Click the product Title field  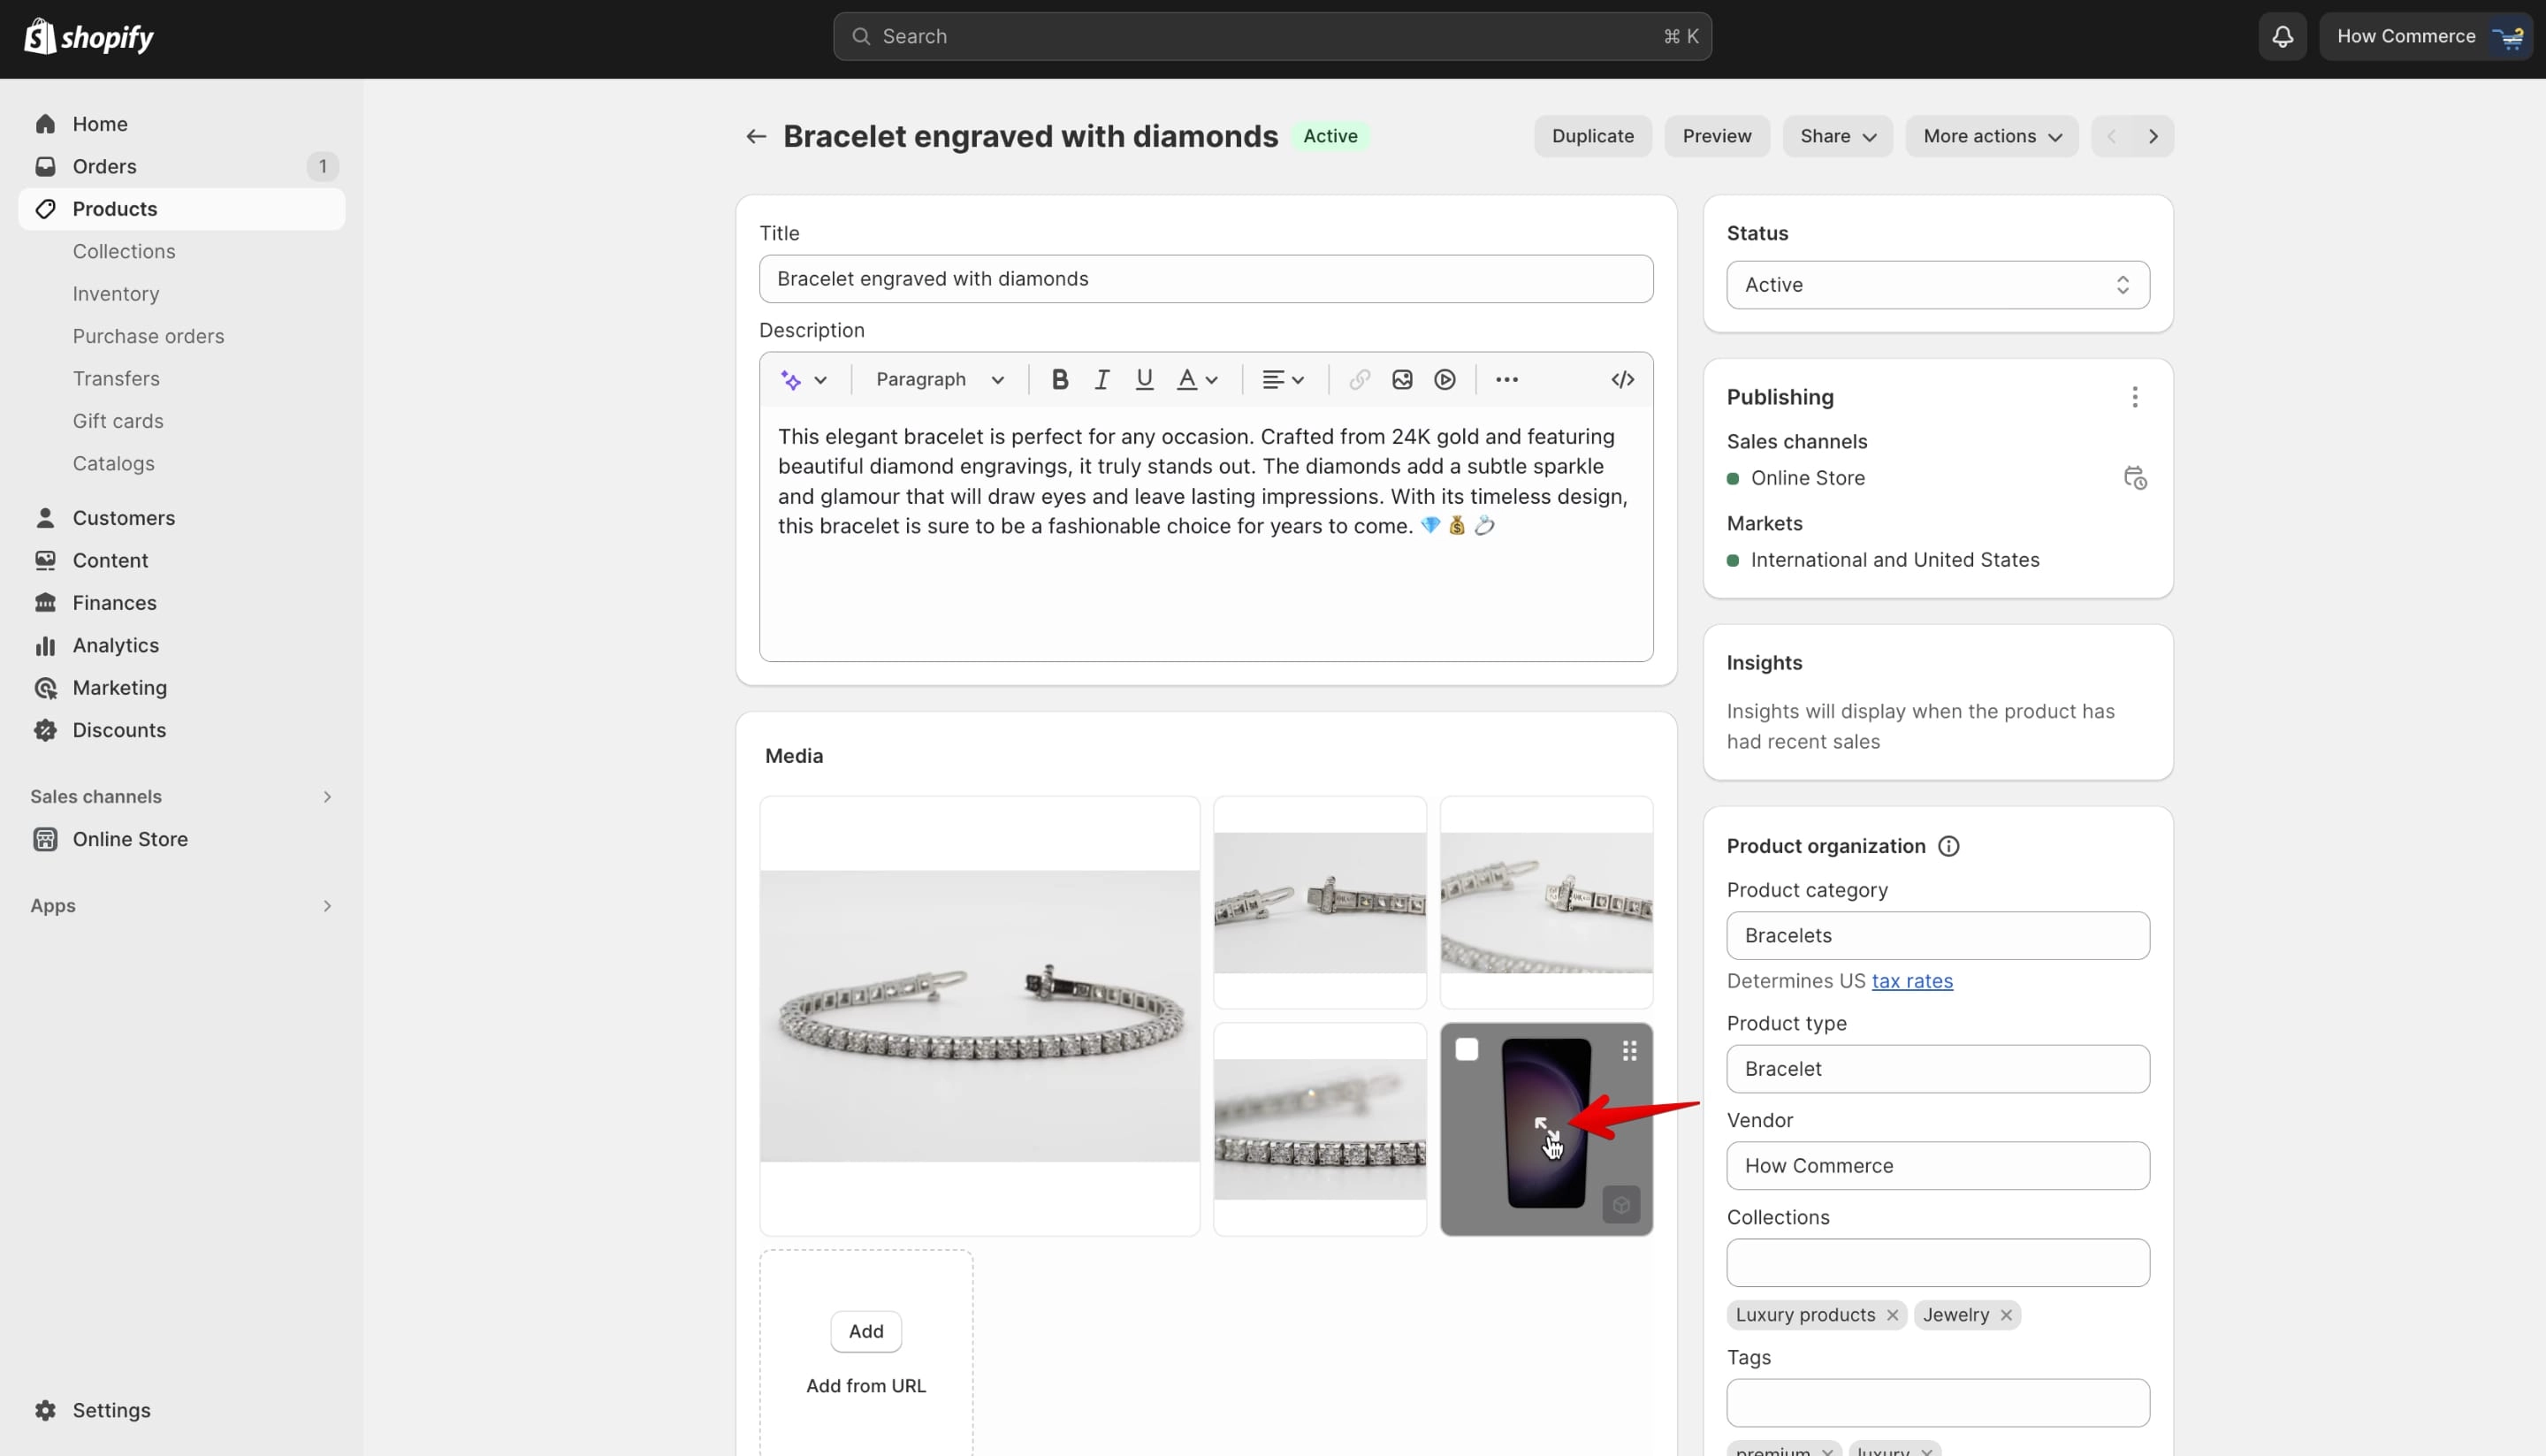(1205, 279)
